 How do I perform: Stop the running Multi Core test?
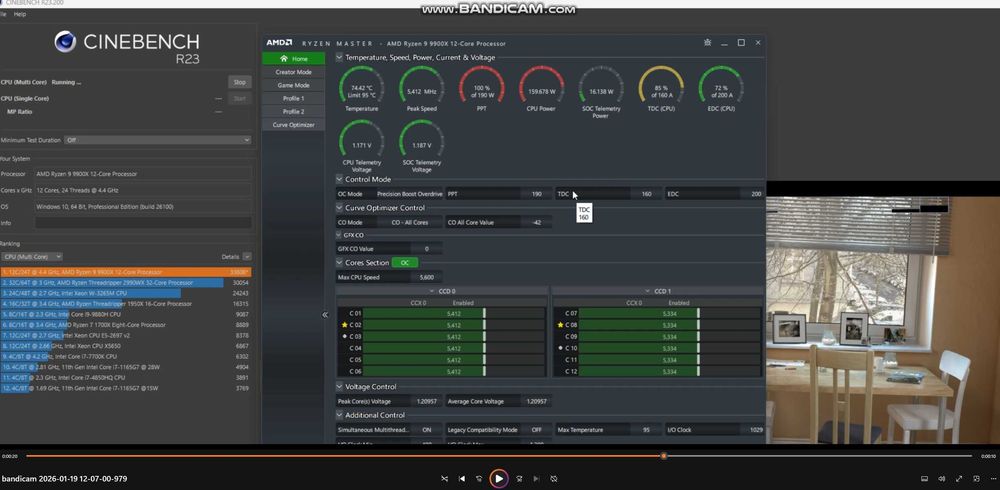[240, 82]
